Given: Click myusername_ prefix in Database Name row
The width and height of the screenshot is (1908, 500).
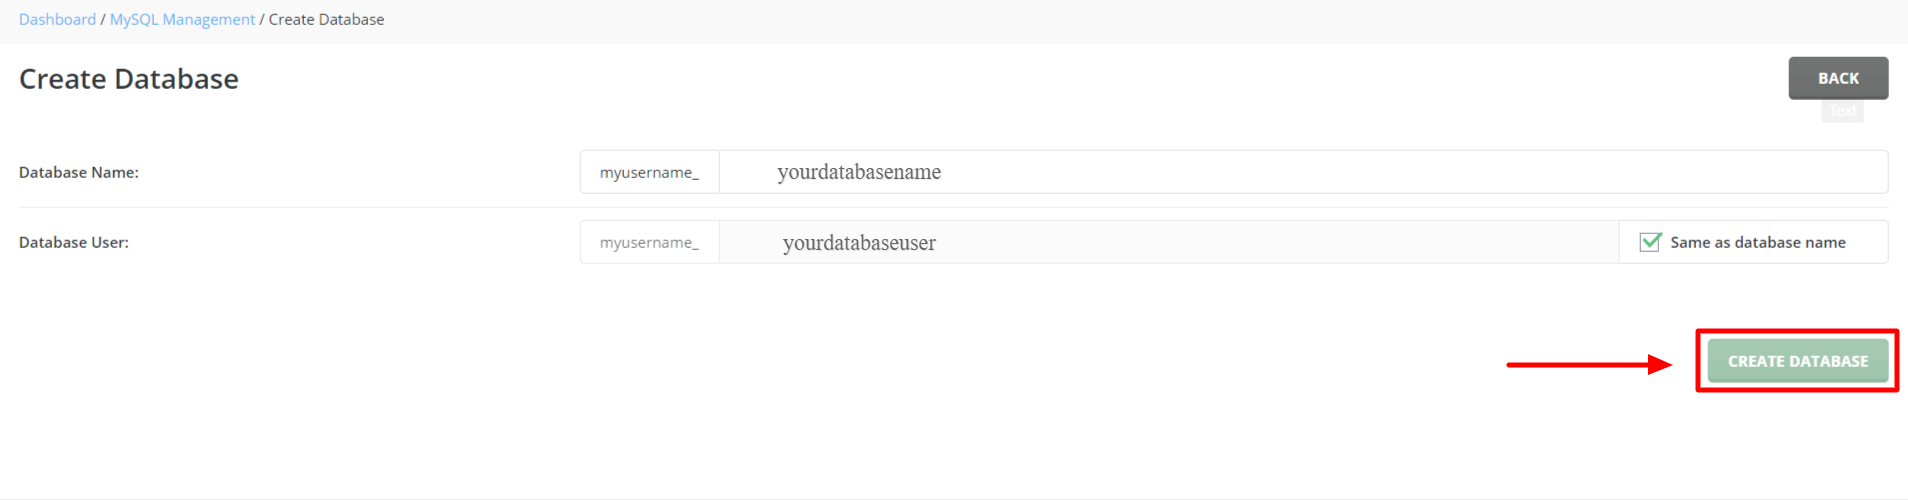Looking at the screenshot, I should [x=650, y=172].
